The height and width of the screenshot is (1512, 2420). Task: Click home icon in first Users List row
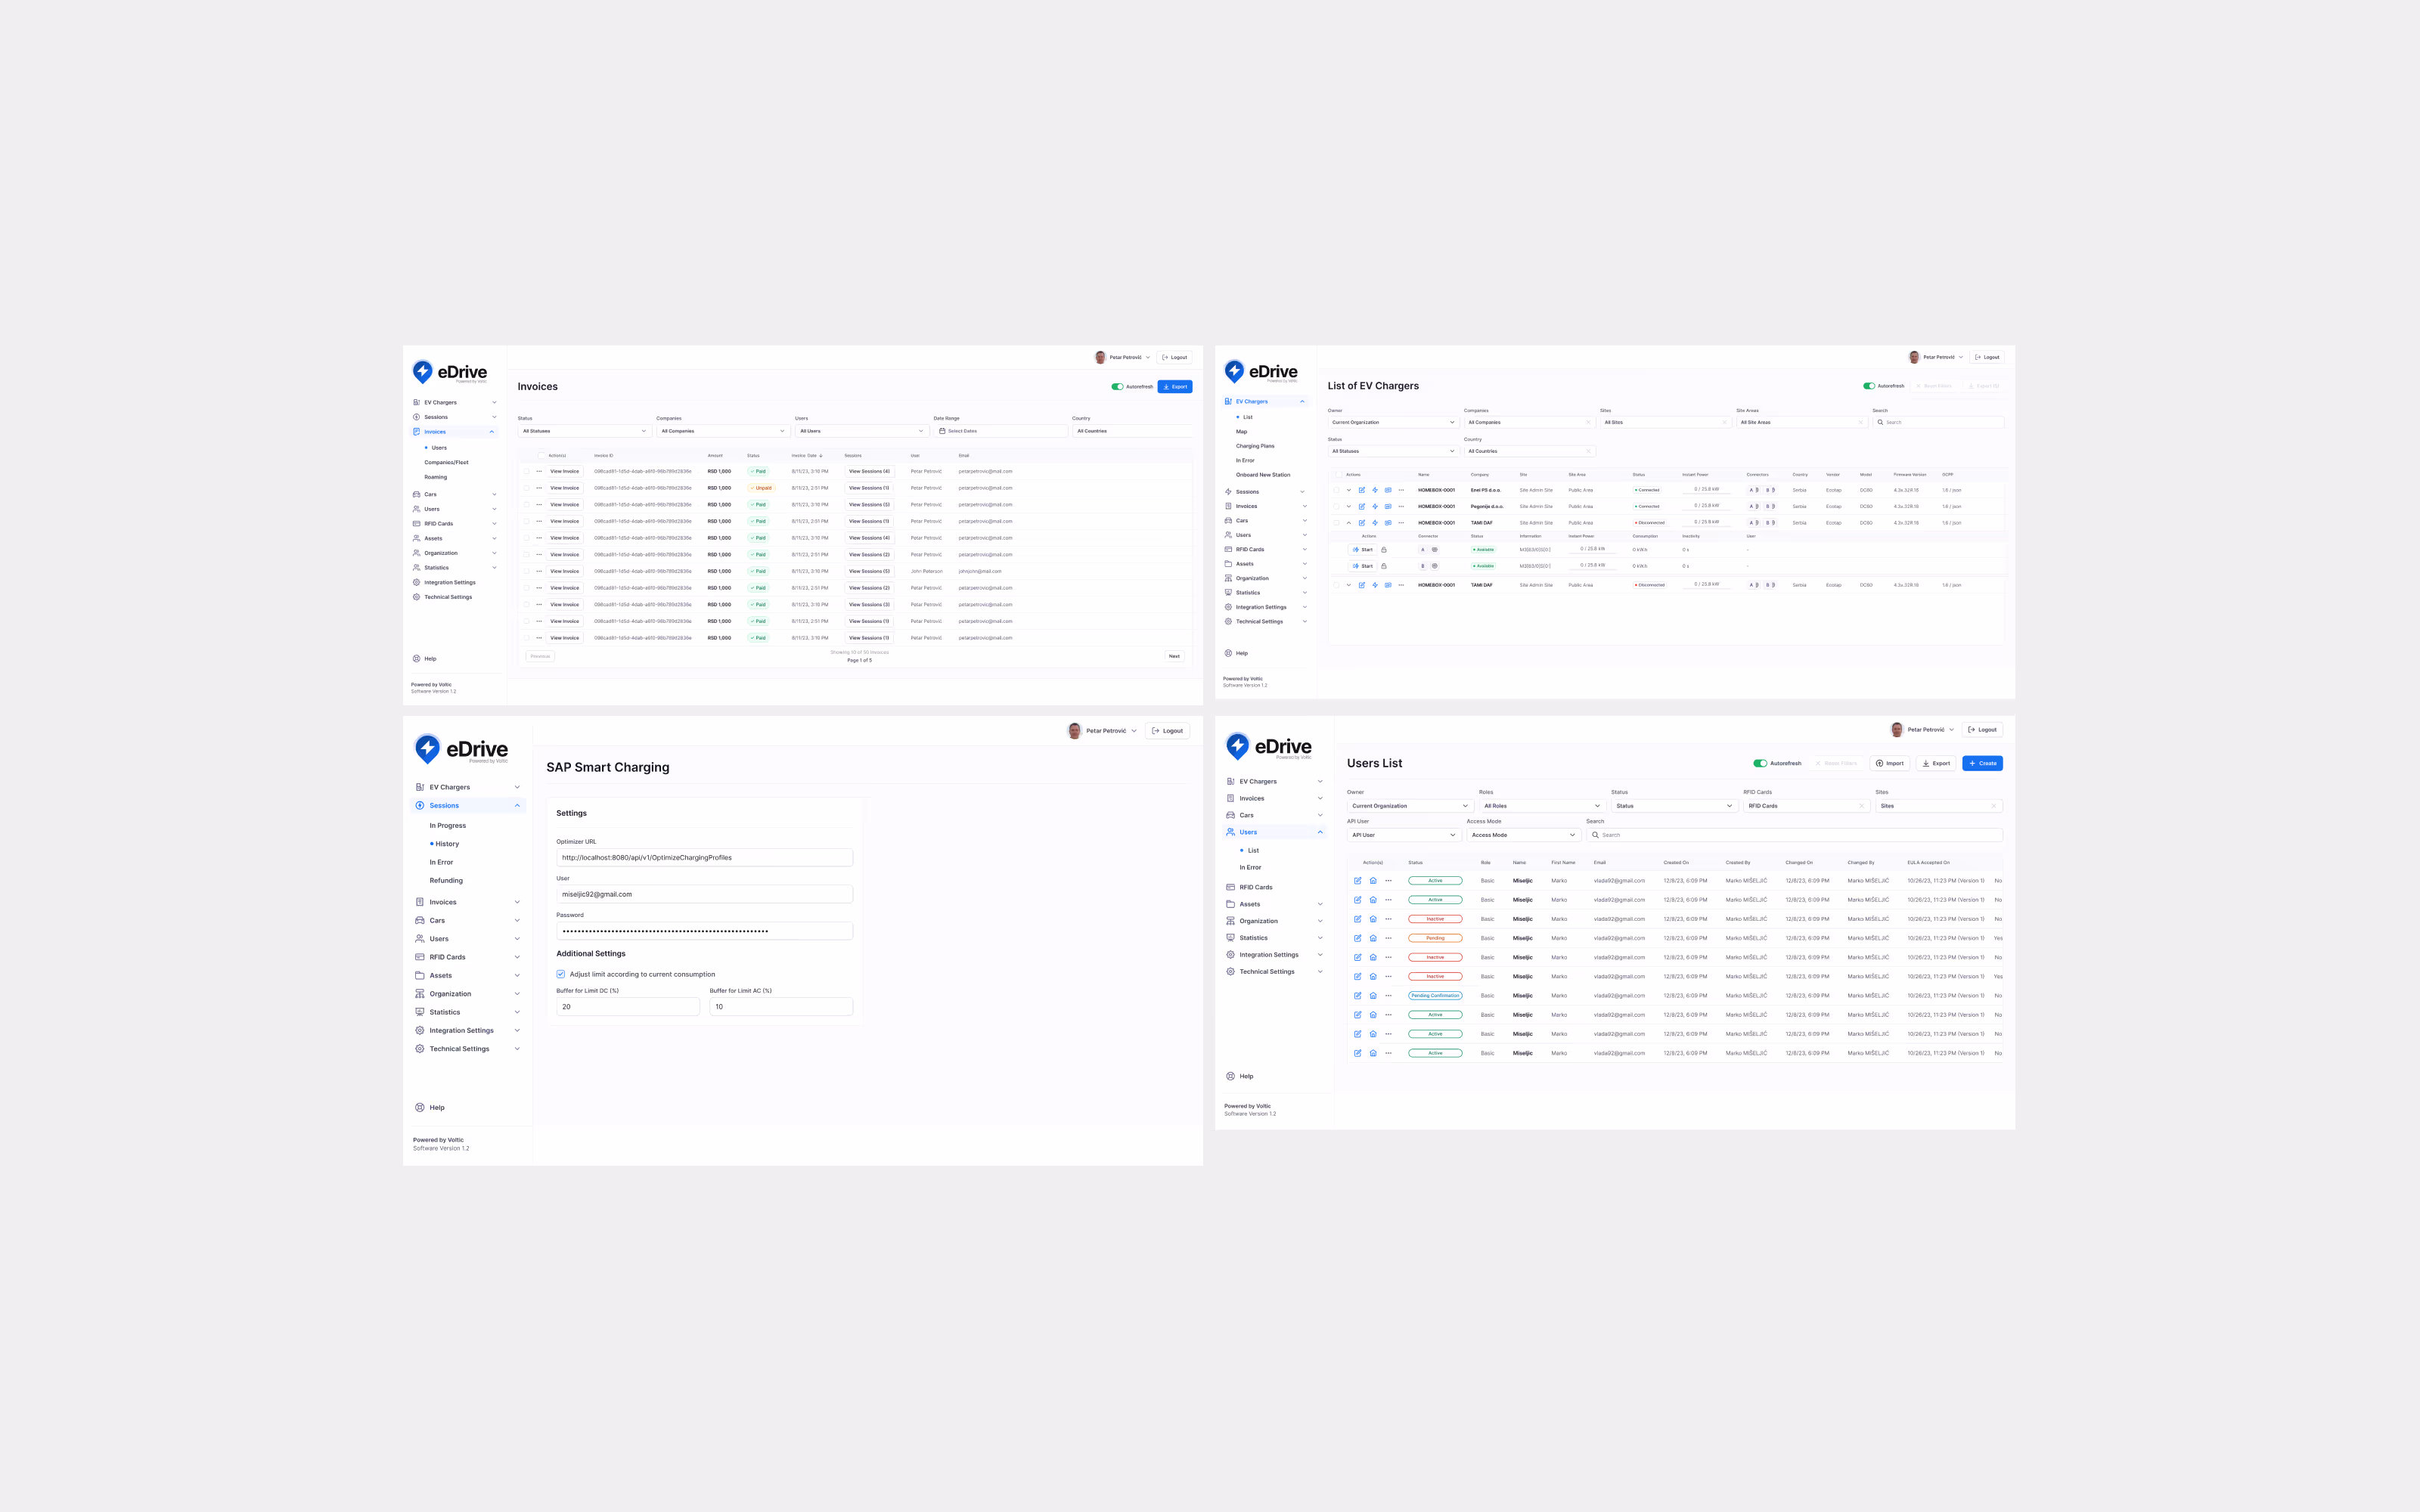(1373, 881)
